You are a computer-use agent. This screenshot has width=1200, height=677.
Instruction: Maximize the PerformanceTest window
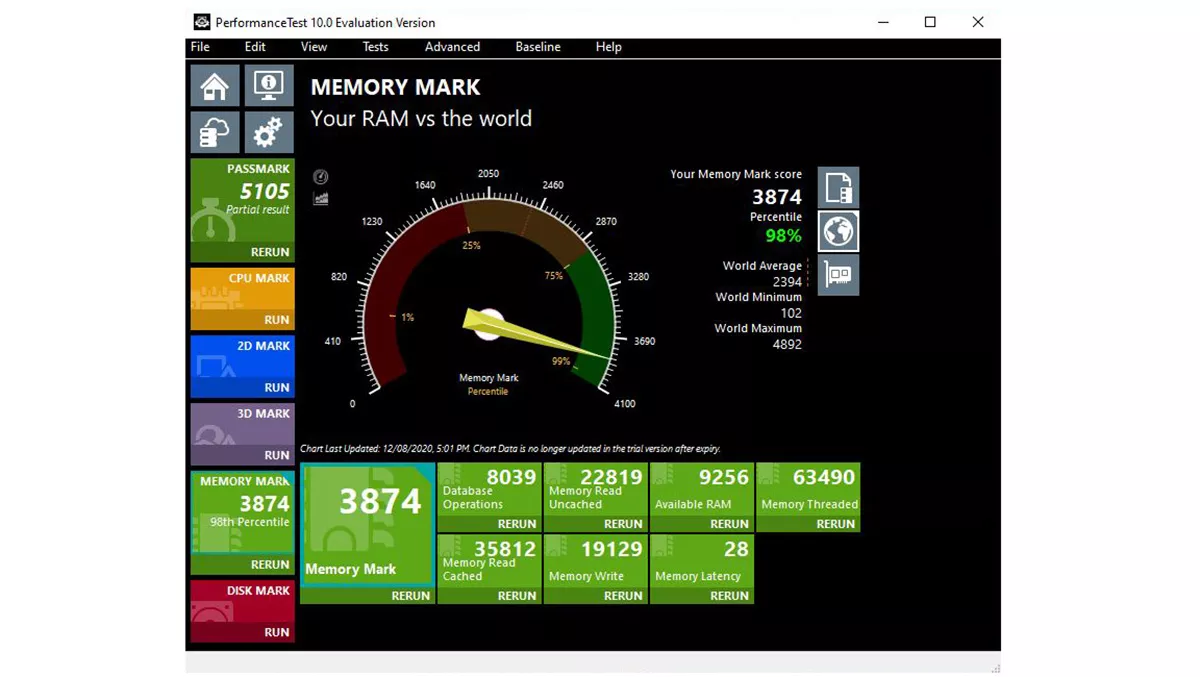[x=930, y=22]
